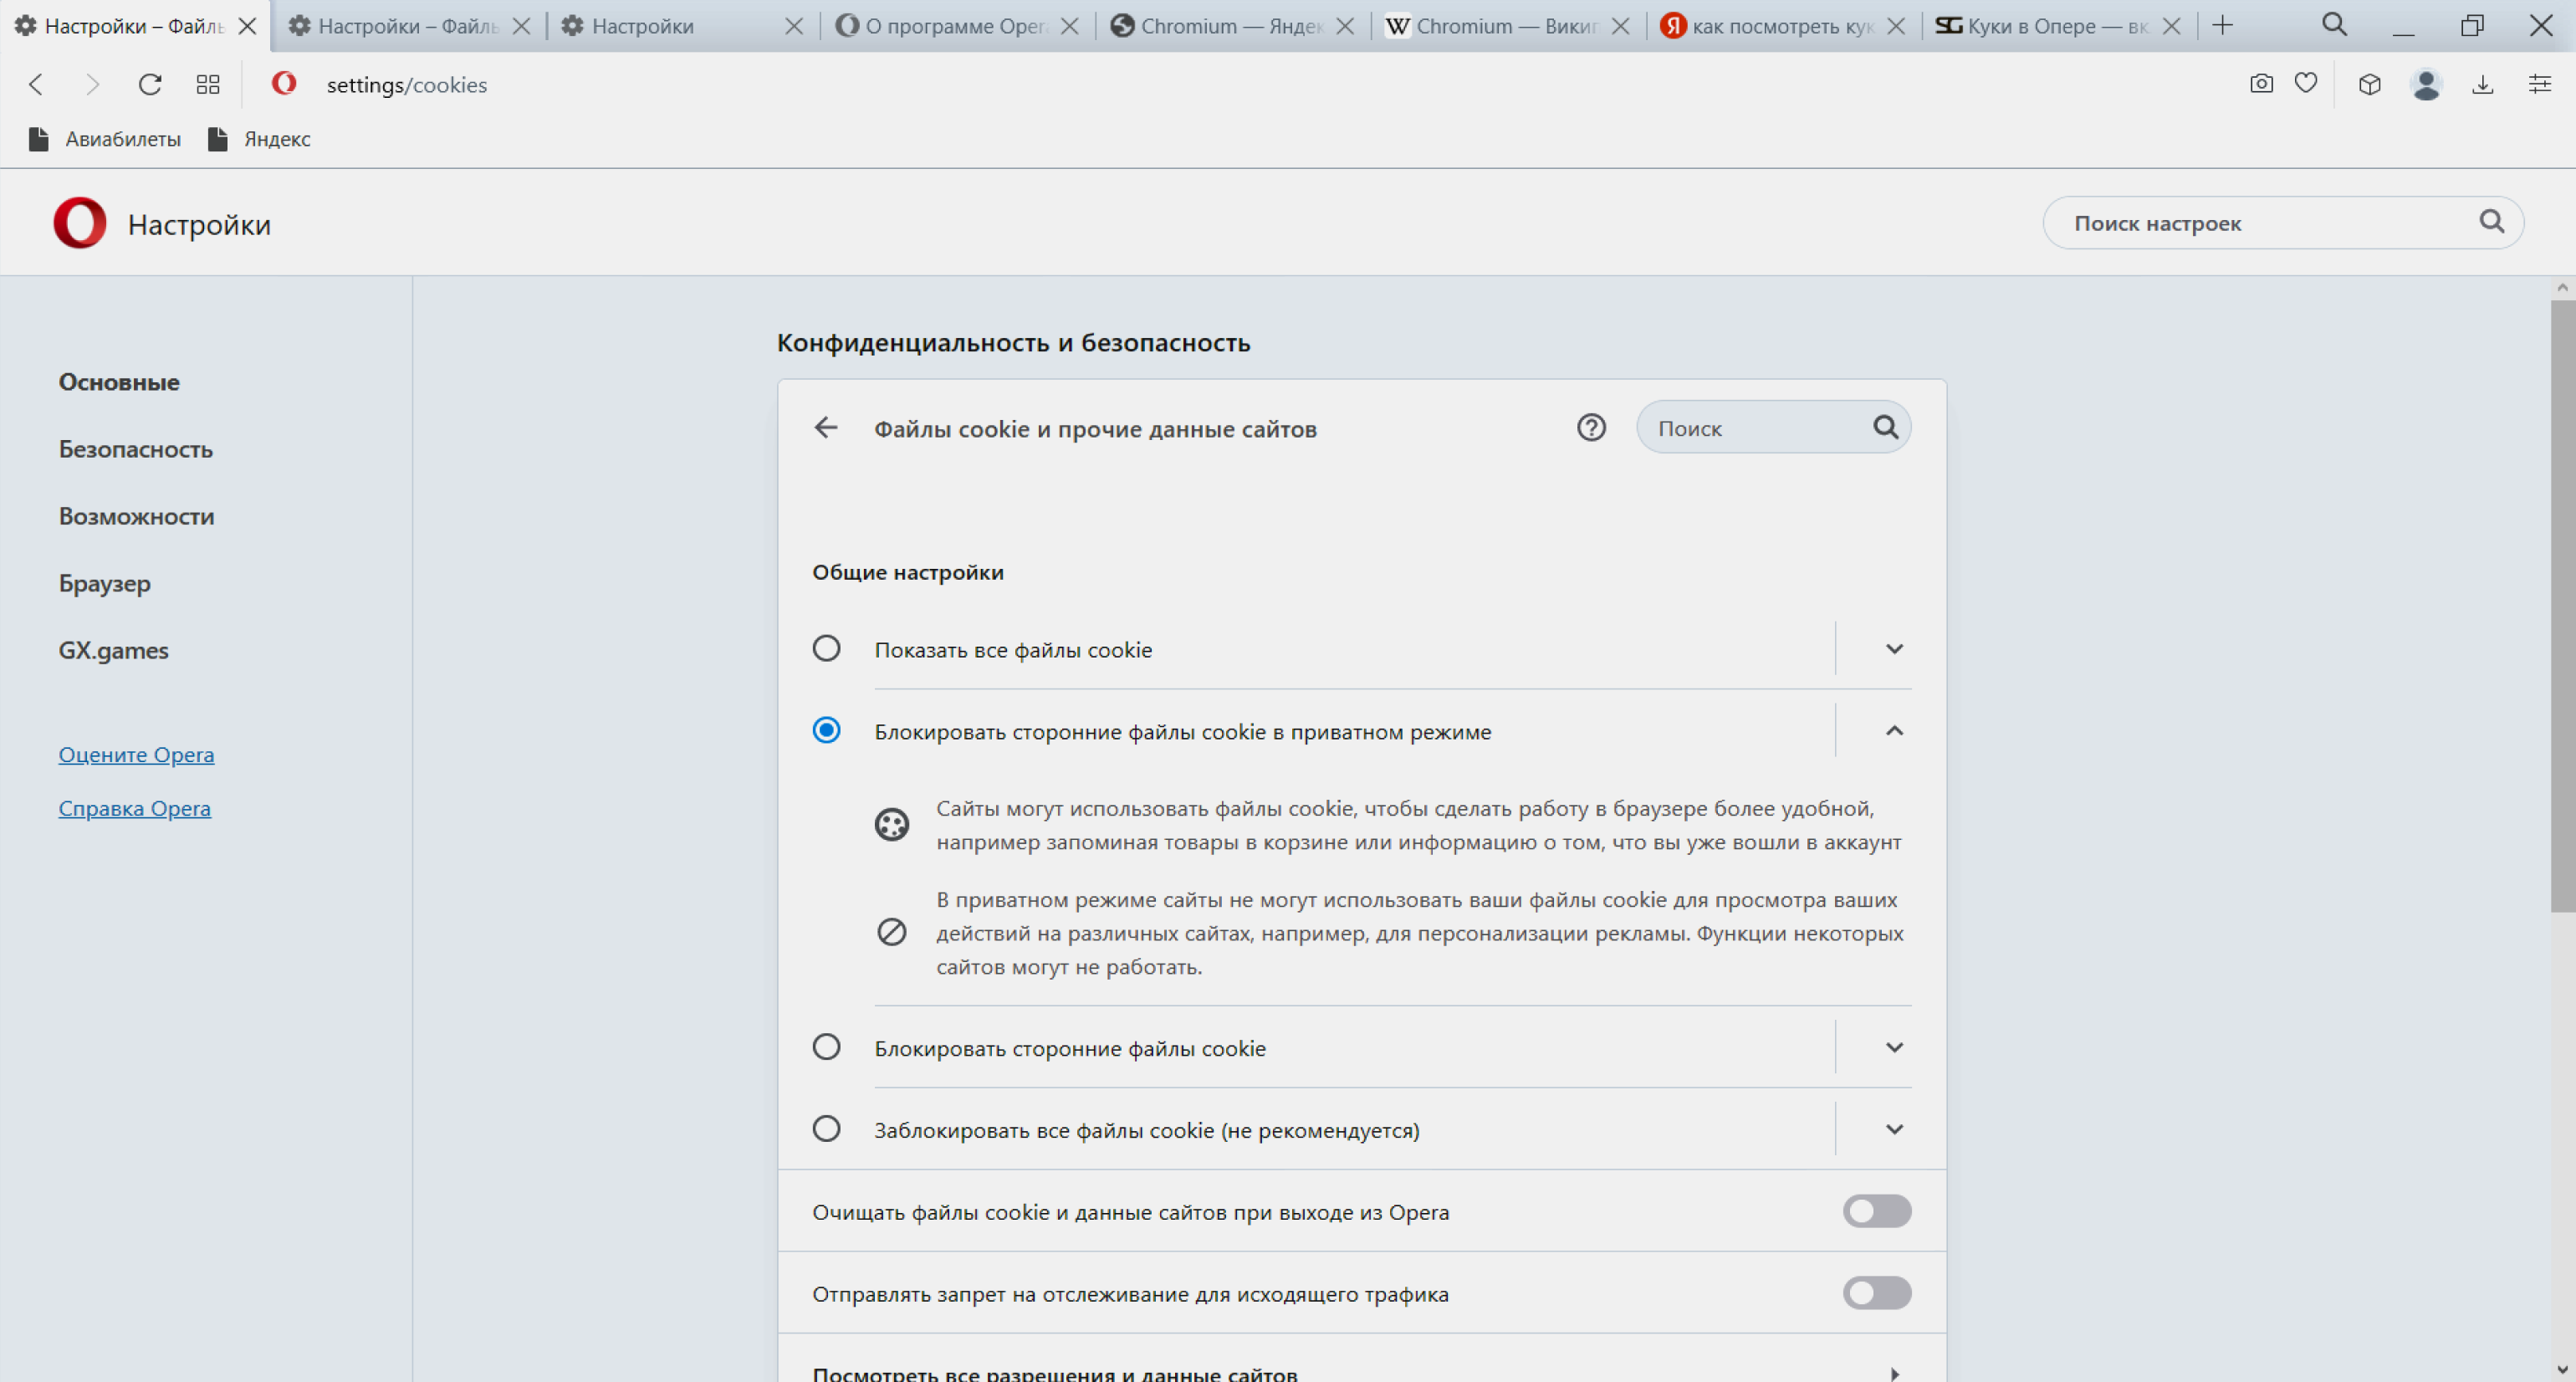Open the Браузер settings section

pos(105,583)
